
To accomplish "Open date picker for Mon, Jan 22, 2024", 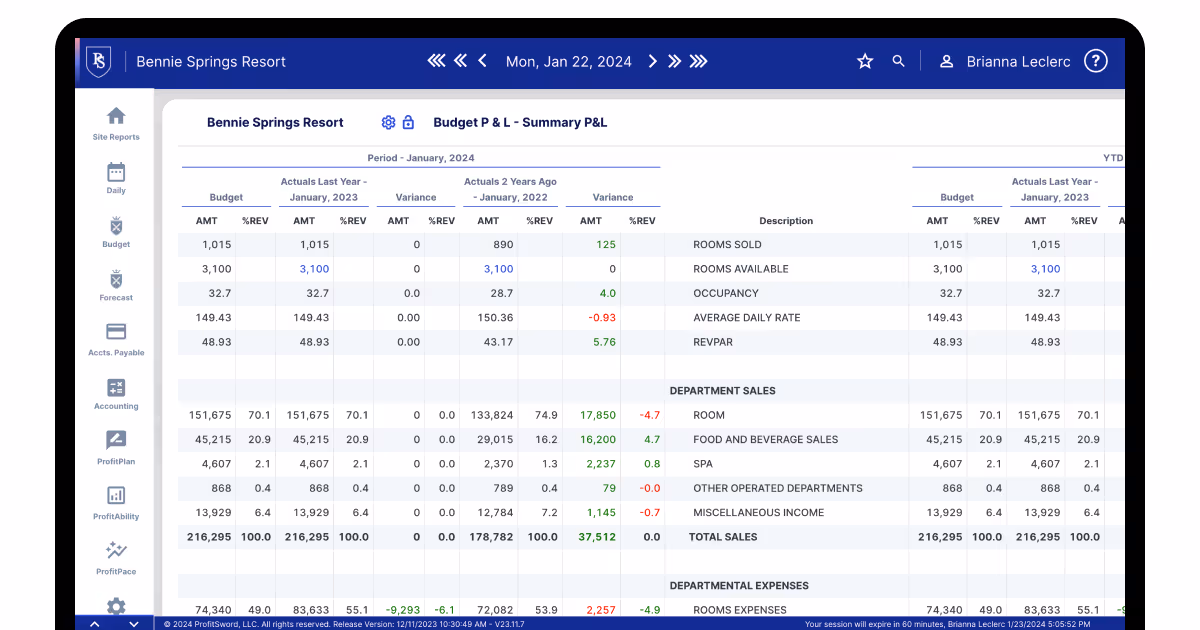I will click(568, 62).
